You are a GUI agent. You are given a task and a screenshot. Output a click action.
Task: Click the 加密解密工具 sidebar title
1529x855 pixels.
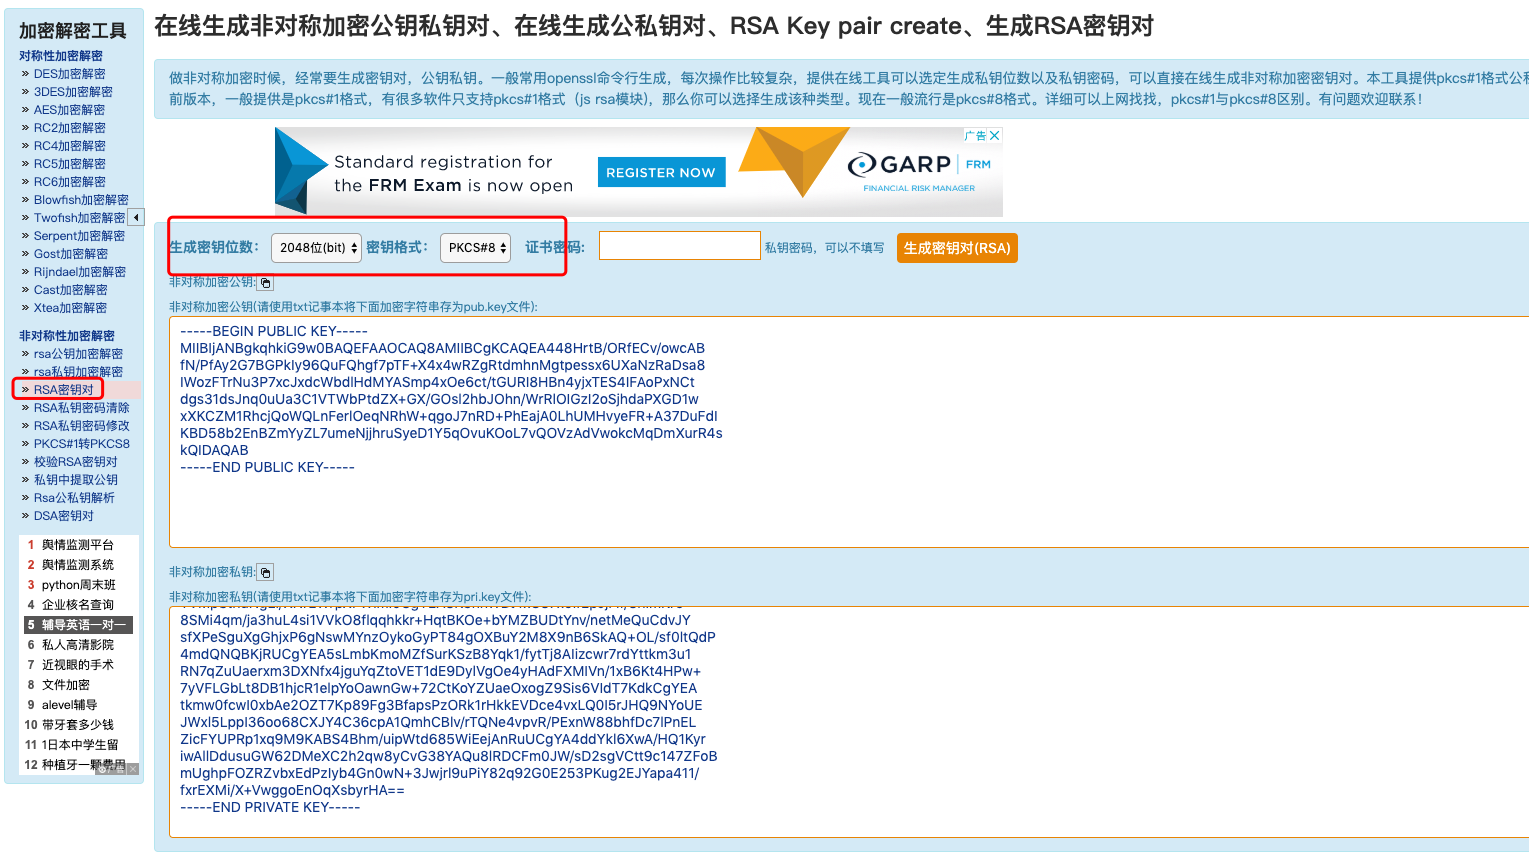(73, 31)
